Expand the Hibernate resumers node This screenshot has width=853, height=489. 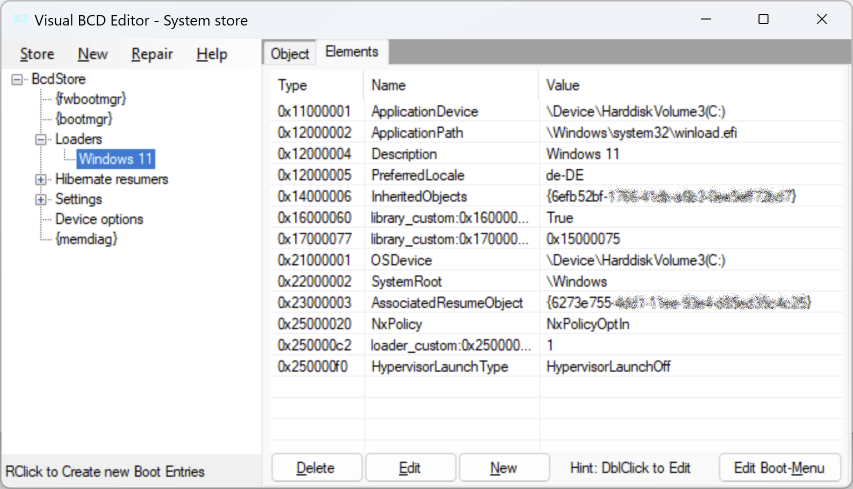click(41, 179)
